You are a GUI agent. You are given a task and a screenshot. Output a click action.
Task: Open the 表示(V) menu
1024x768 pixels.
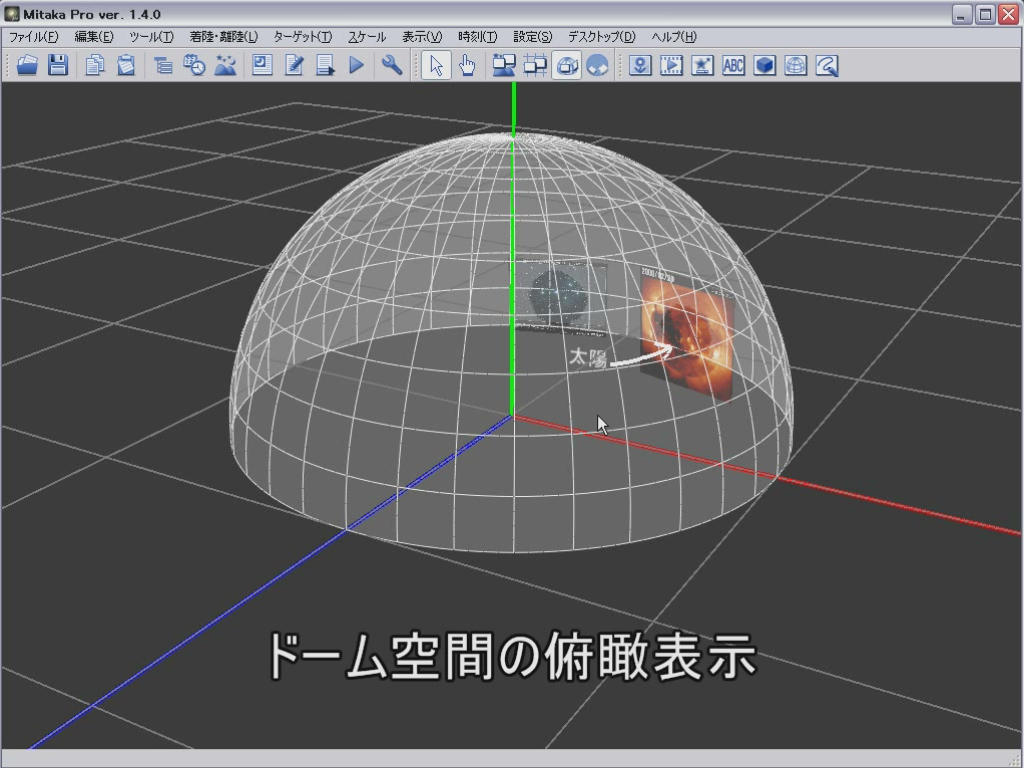[x=422, y=37]
